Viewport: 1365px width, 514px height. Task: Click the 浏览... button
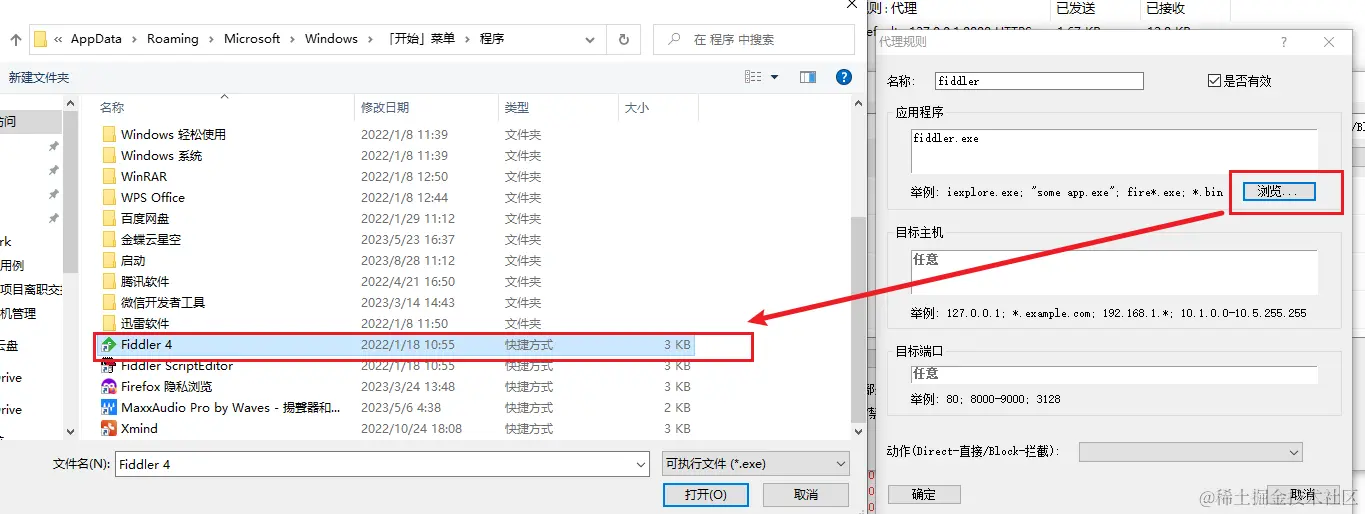tap(1279, 191)
